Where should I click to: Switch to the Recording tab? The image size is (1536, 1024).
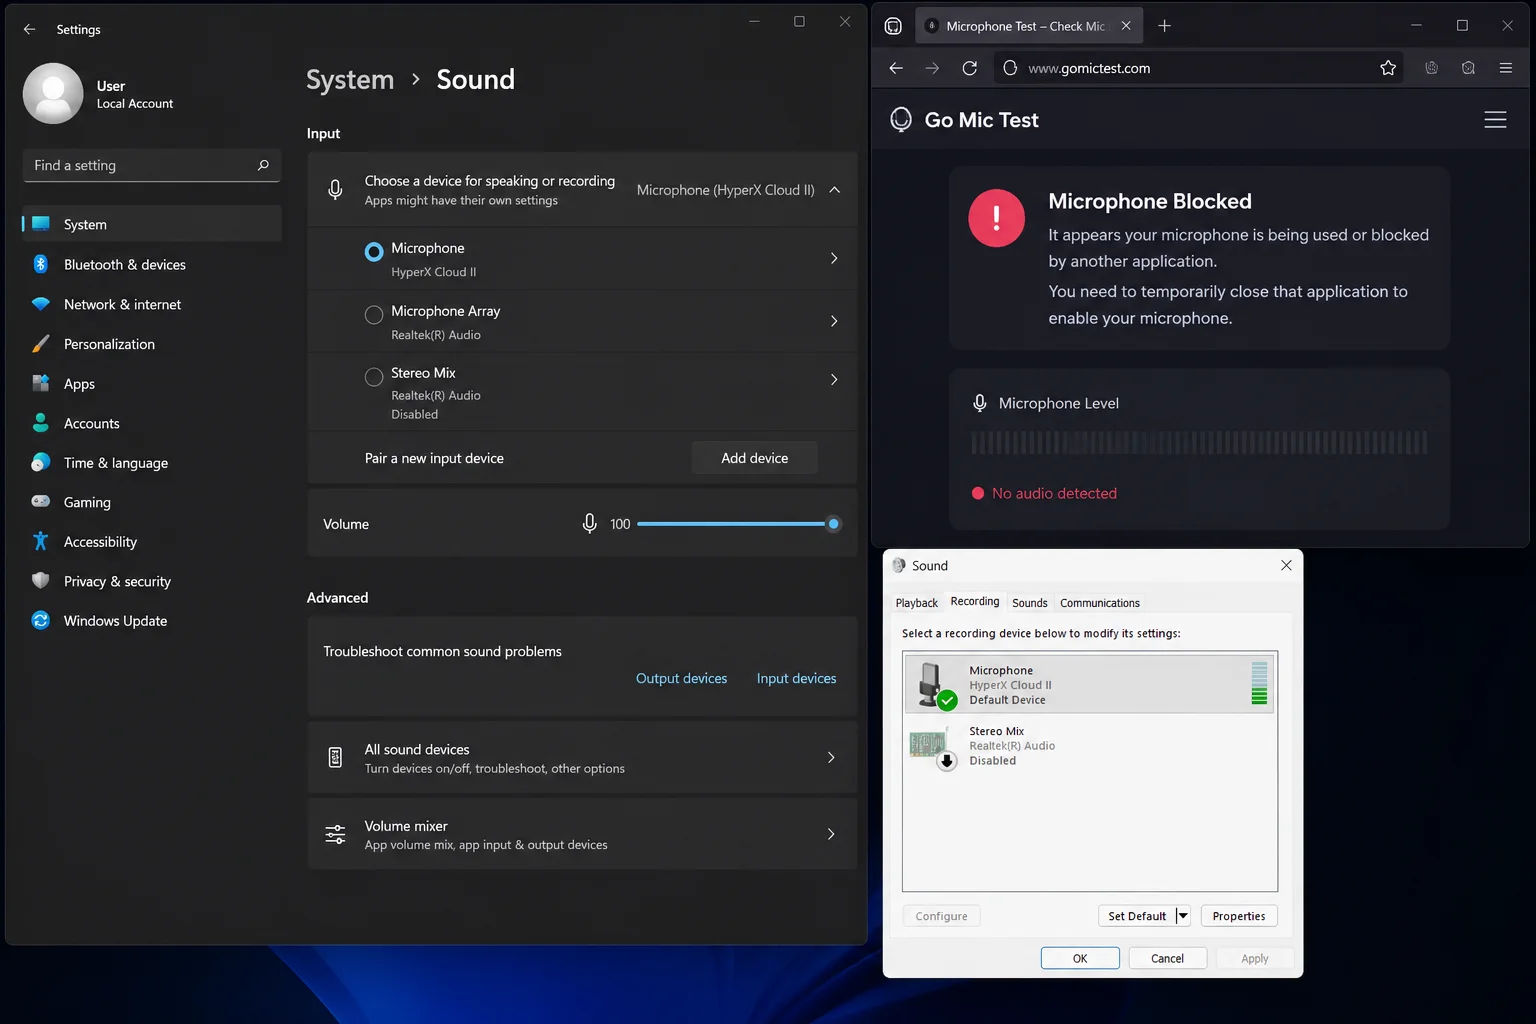975,601
